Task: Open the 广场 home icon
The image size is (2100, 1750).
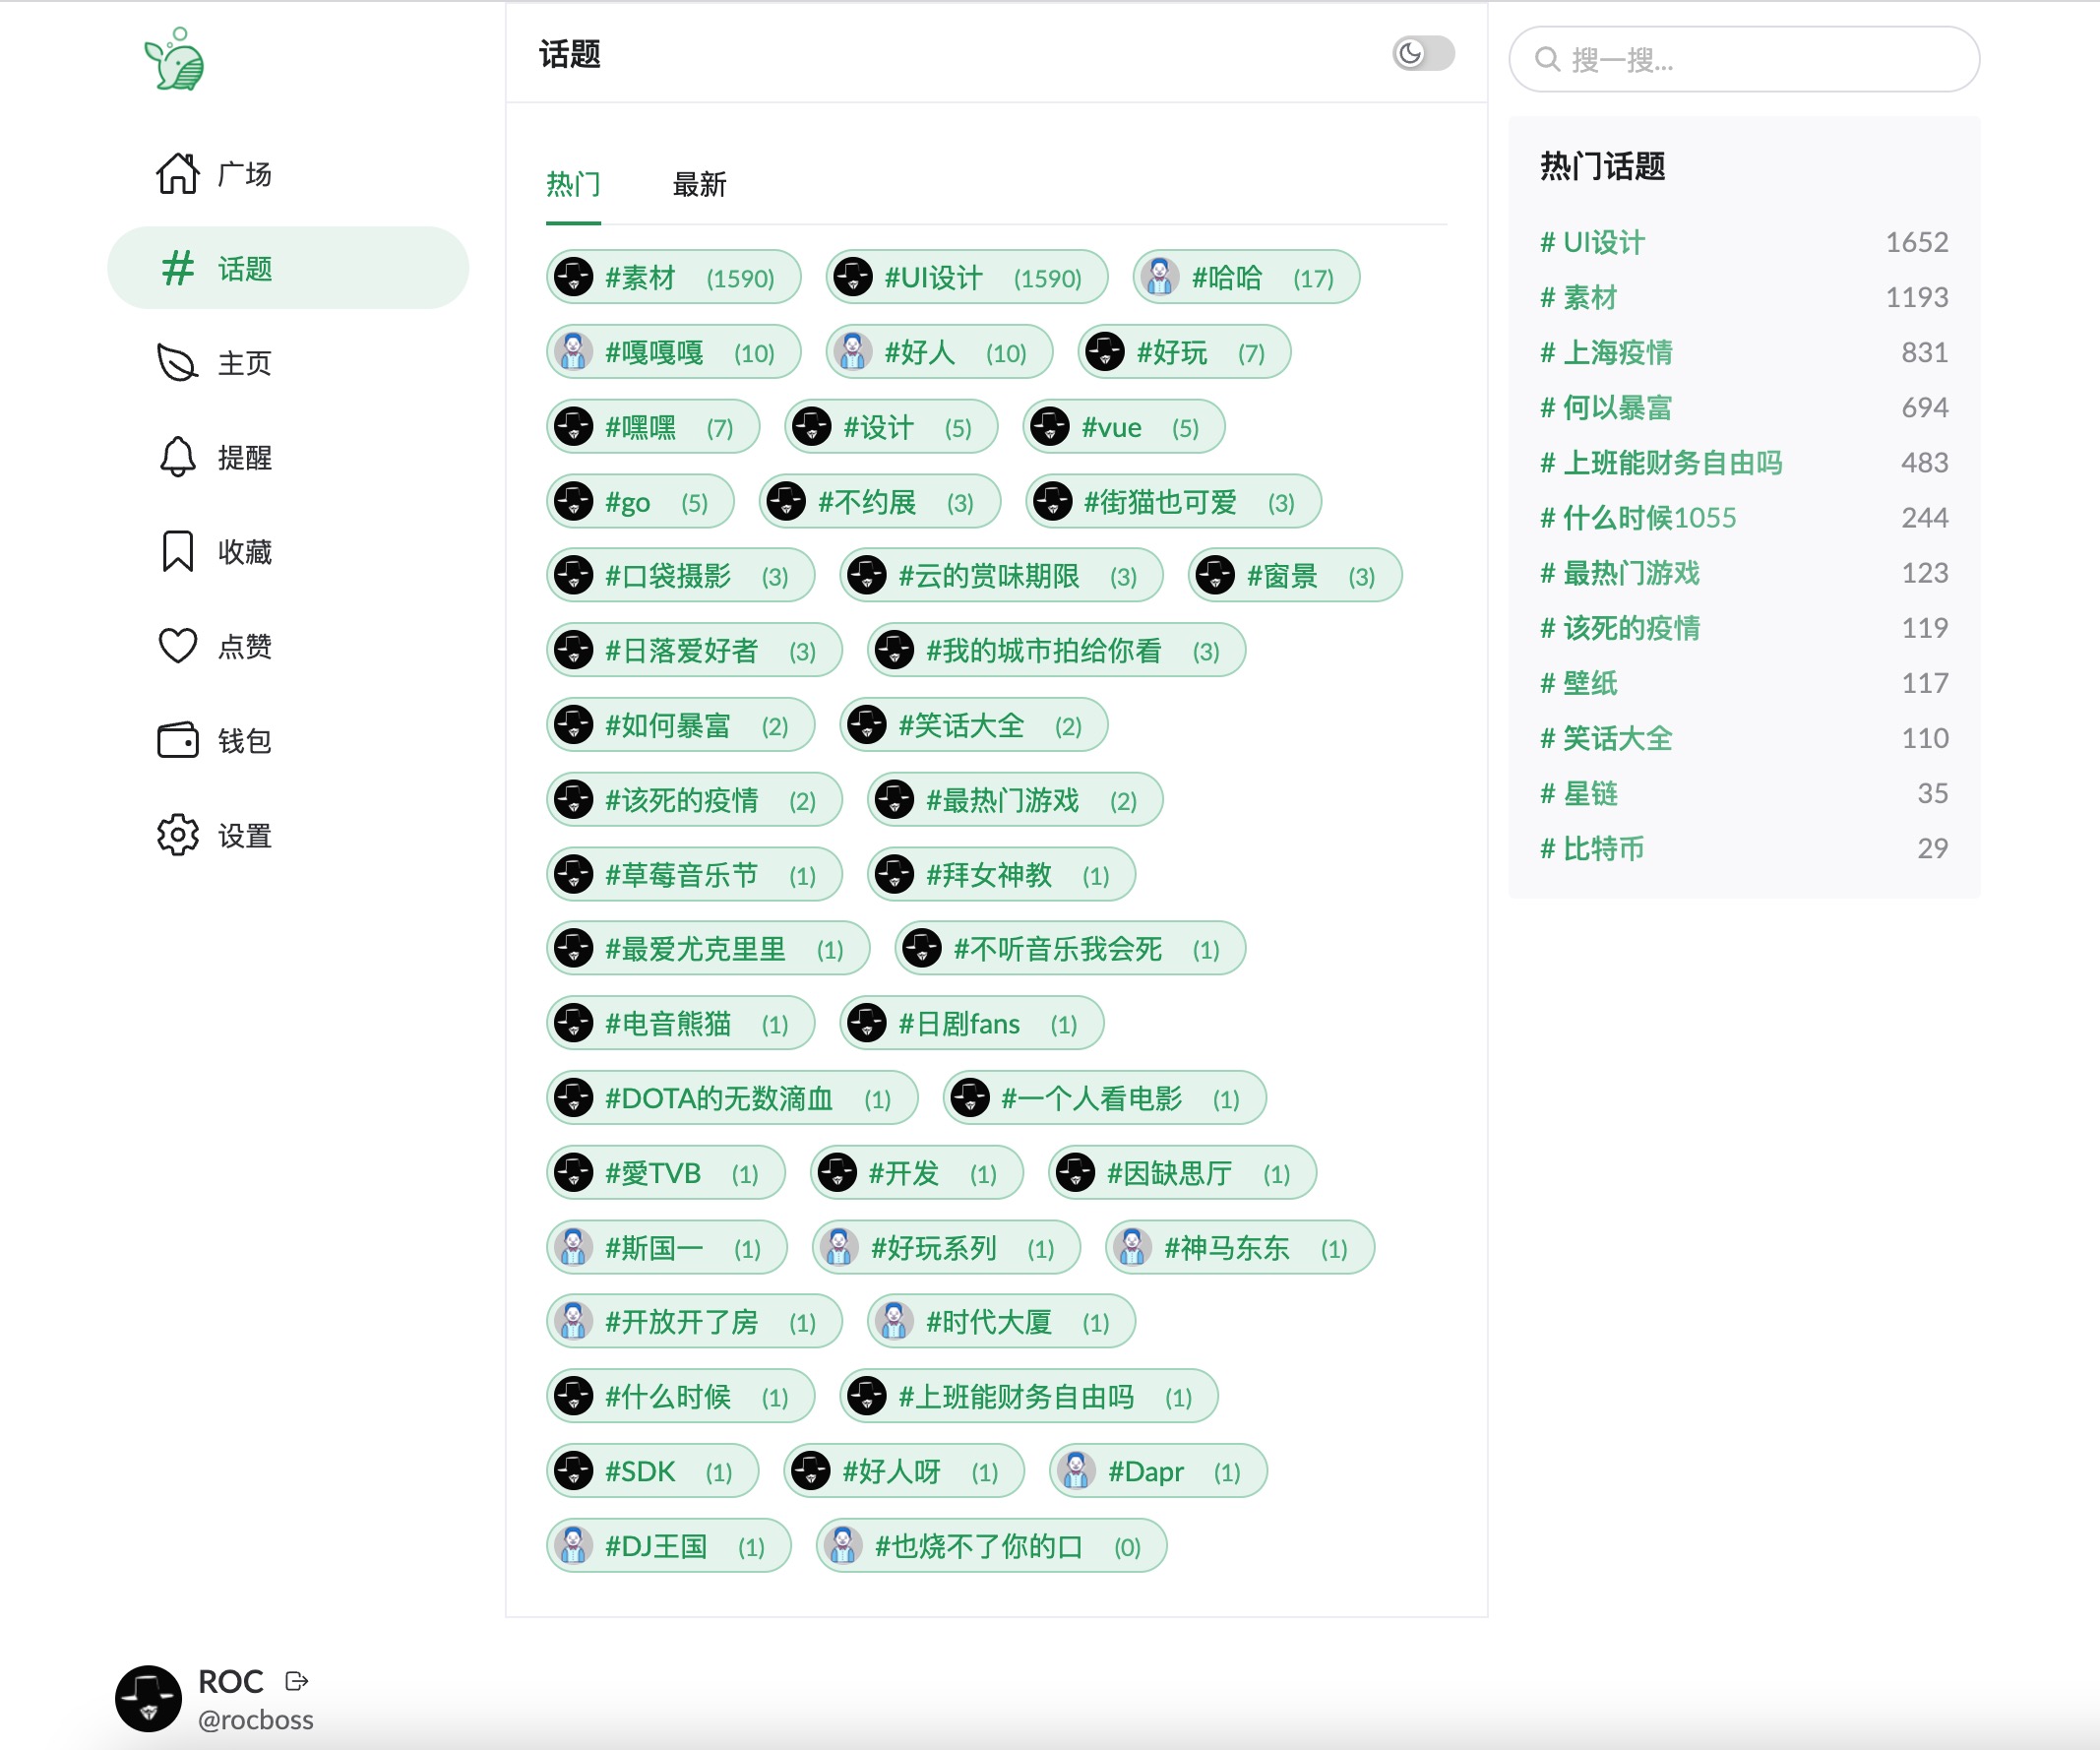Action: [x=178, y=173]
